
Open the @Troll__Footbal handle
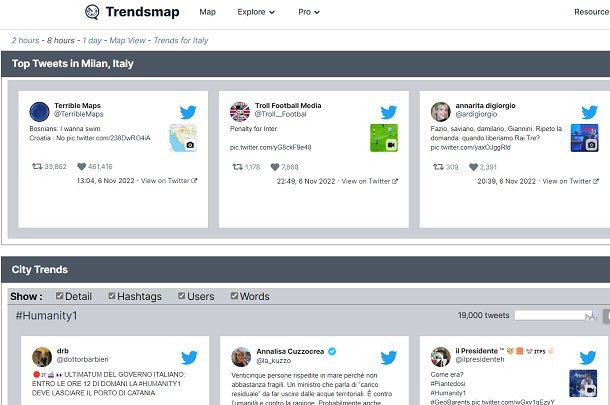[280, 114]
